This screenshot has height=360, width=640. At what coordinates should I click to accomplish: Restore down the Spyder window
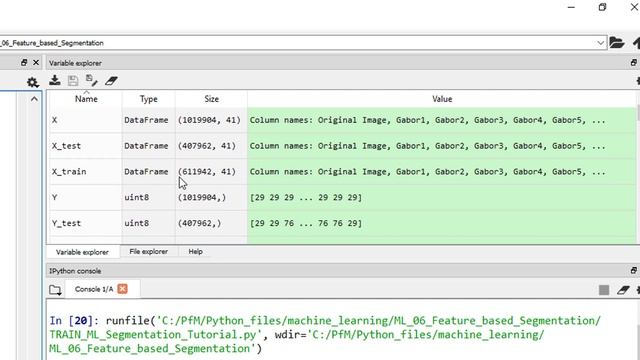click(602, 7)
